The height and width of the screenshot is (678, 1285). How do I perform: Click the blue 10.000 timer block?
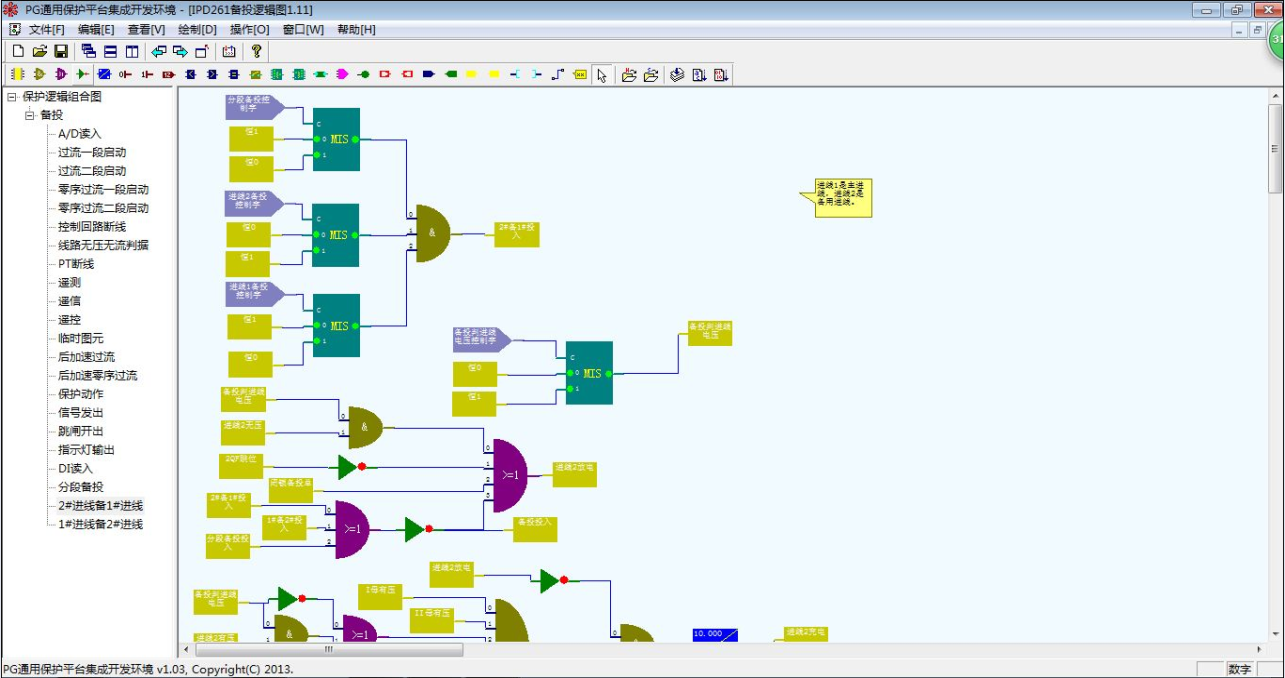click(715, 635)
